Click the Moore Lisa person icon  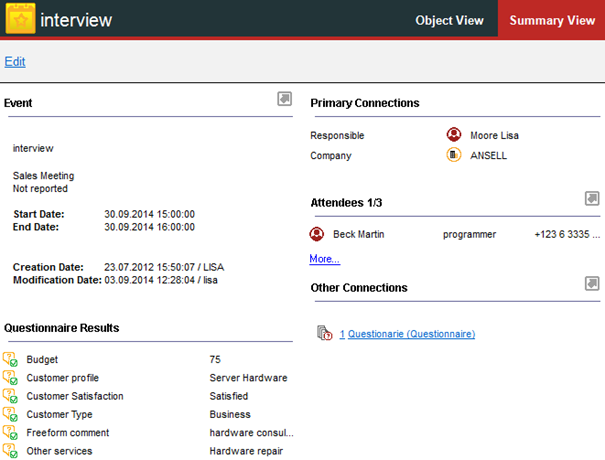454,134
